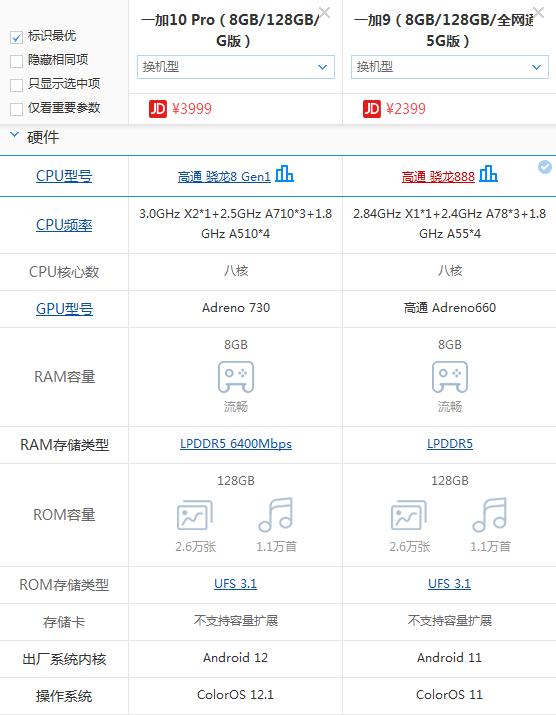Open the 高通 骁龙888 link

click(438, 176)
